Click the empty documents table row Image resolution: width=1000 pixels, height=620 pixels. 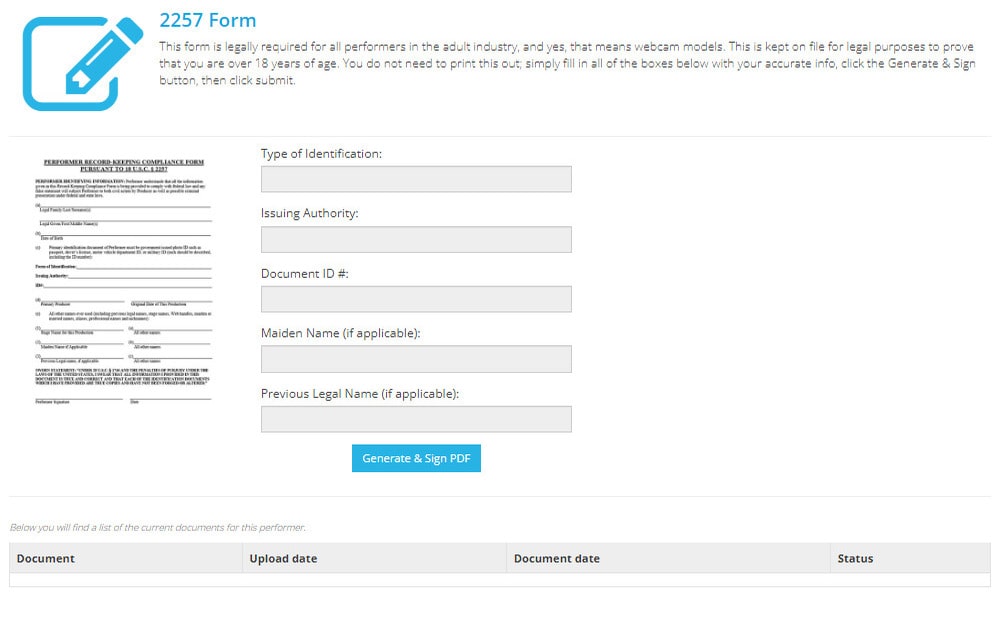(500, 580)
